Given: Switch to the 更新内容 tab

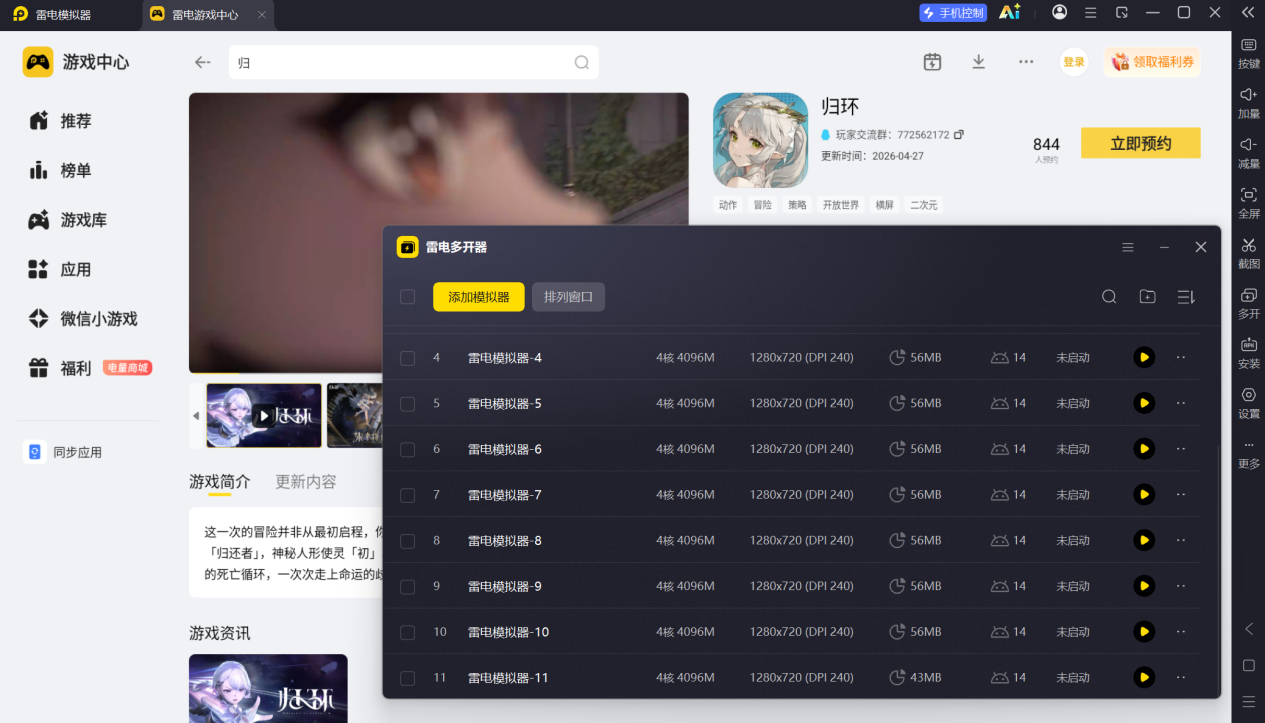Looking at the screenshot, I should pyautogui.click(x=306, y=482).
